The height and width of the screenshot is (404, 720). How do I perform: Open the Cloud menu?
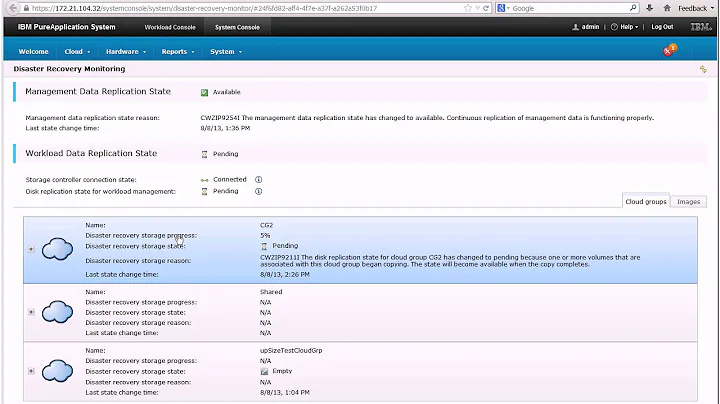[77, 51]
